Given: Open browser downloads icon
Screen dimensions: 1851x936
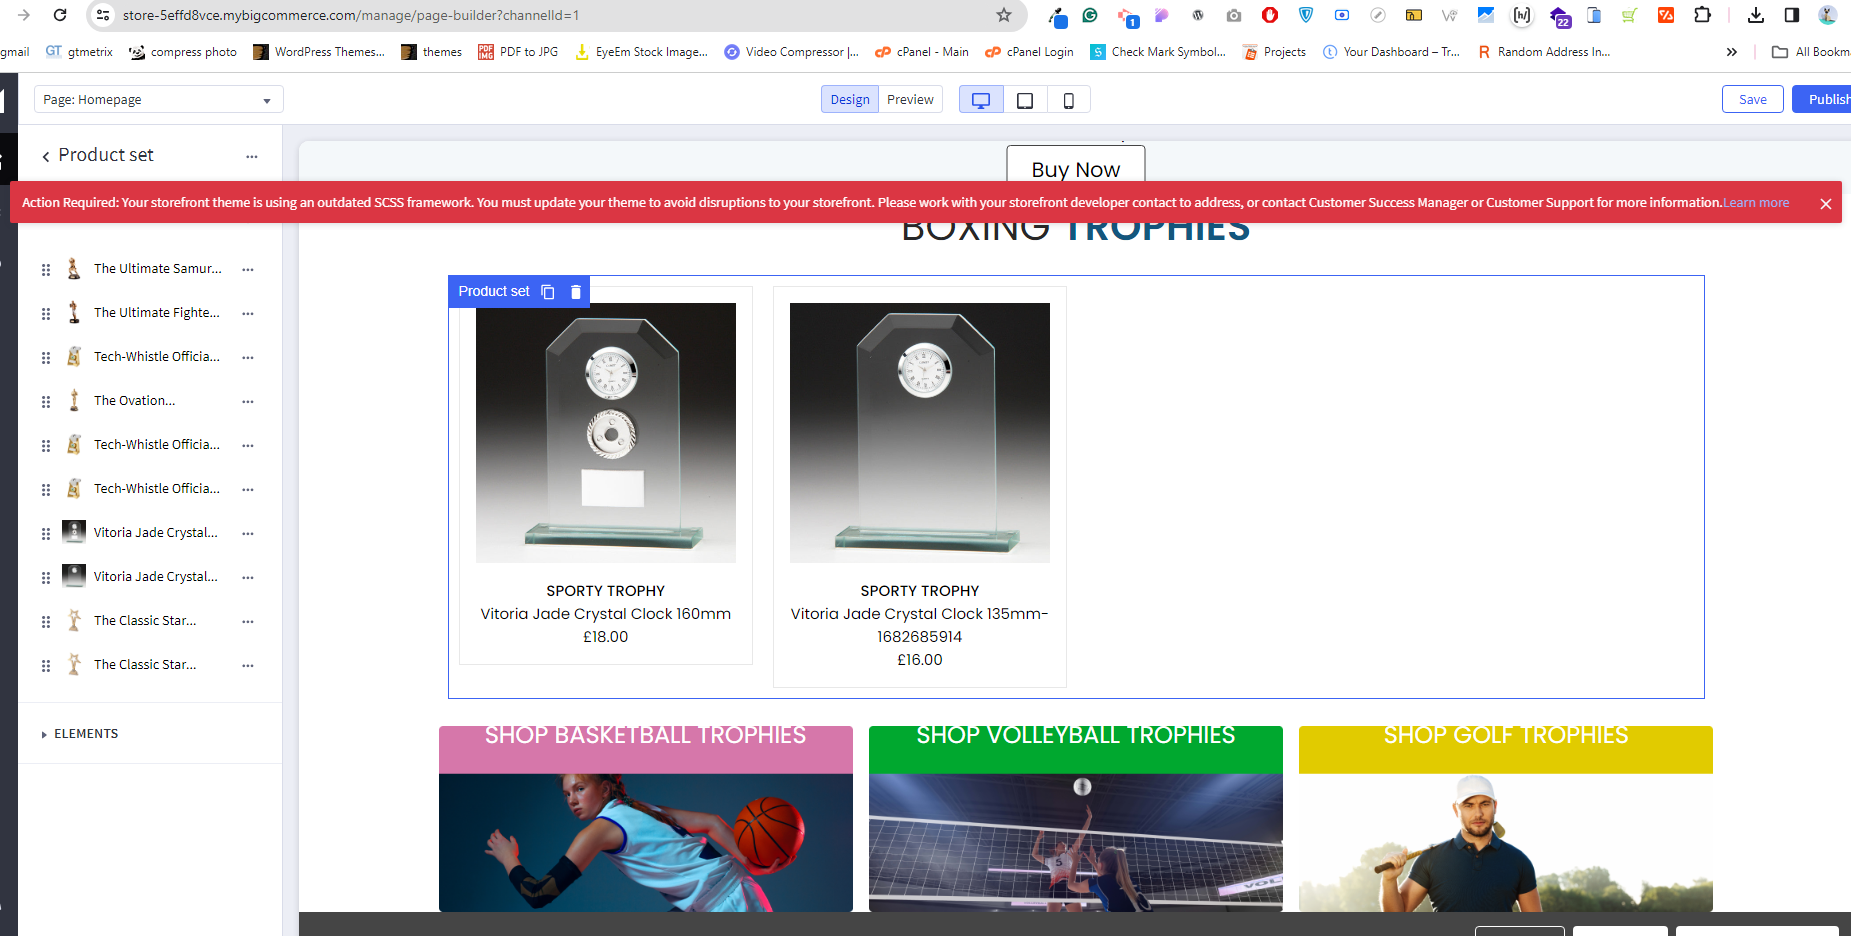Looking at the screenshot, I should 1756,15.
